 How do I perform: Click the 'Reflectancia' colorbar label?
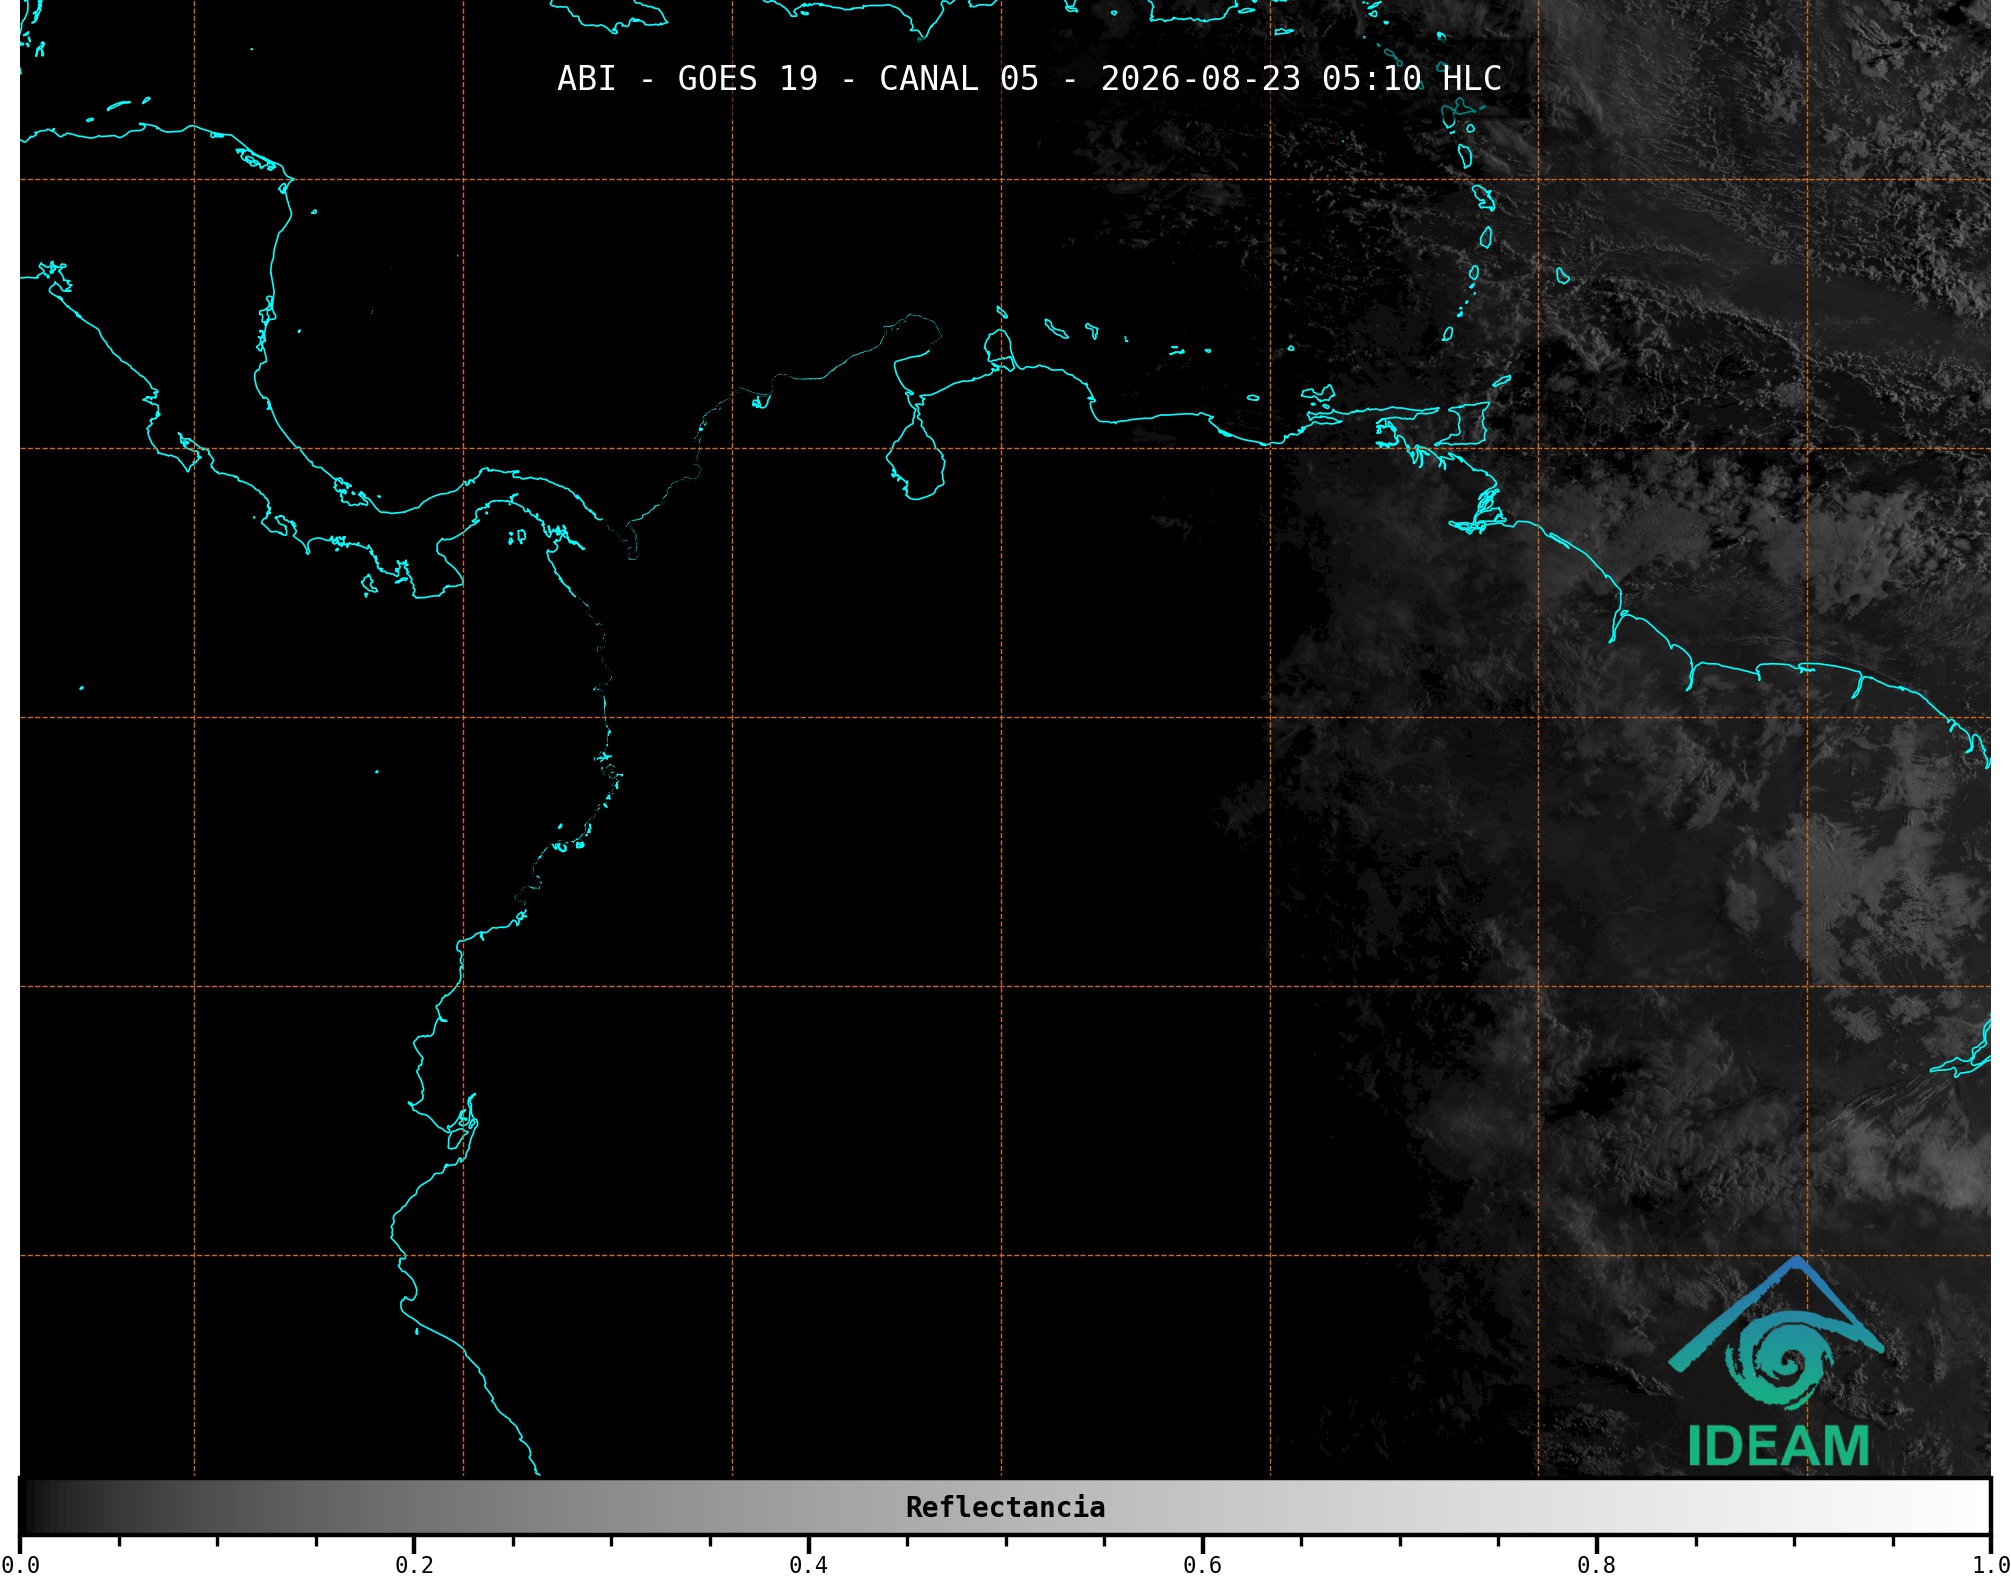1005,1507
